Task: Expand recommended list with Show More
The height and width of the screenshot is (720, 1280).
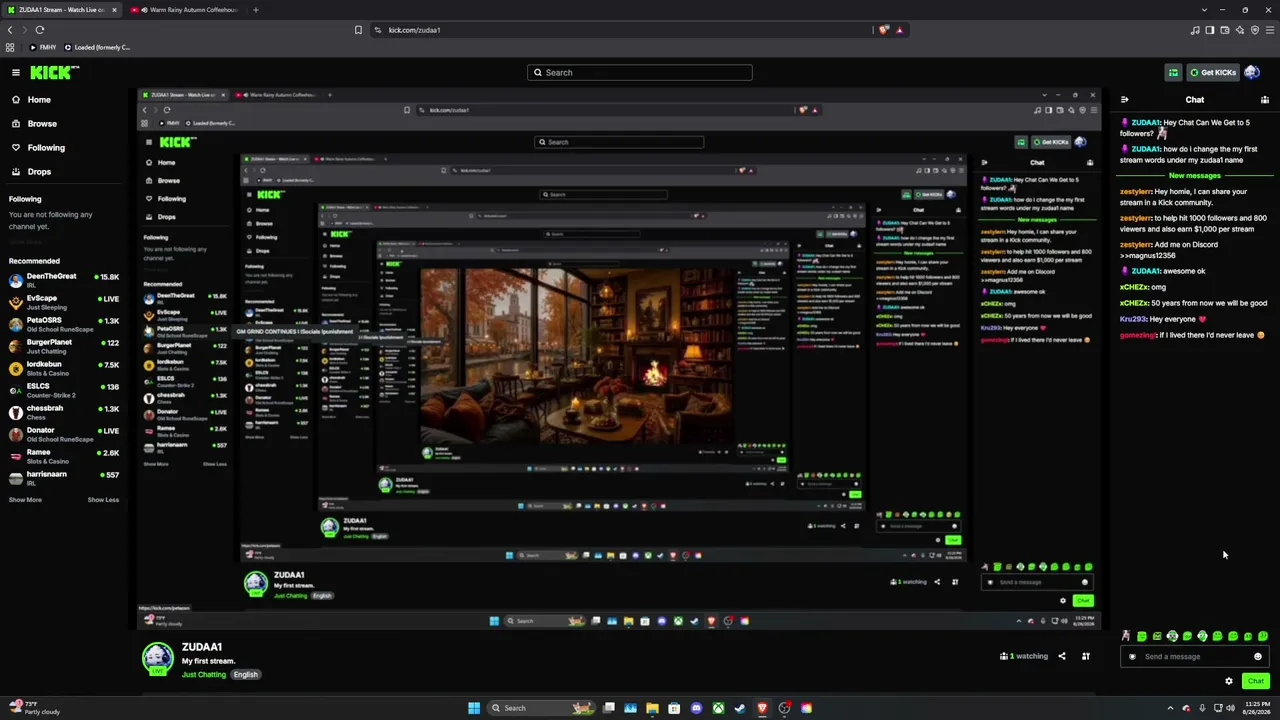Action: (x=25, y=500)
